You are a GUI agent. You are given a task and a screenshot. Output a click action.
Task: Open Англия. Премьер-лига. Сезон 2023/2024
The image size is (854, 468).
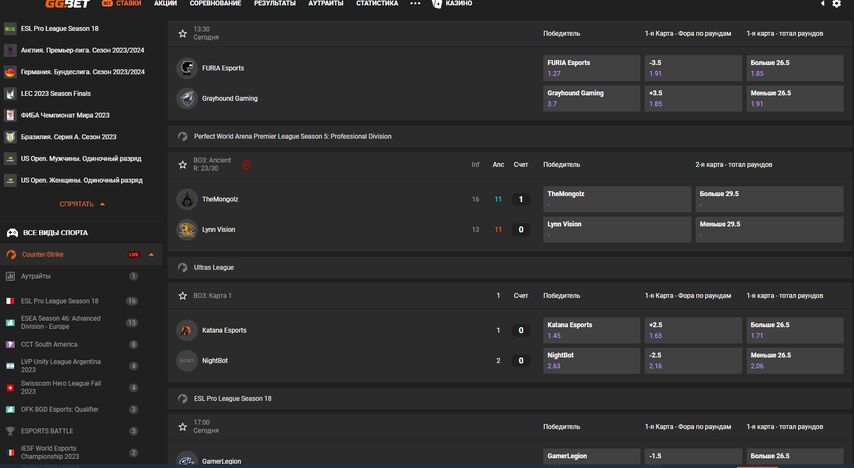tap(81, 50)
